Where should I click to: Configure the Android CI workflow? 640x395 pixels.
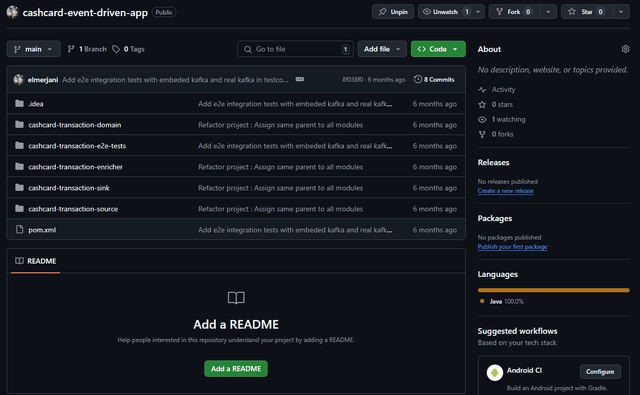pos(600,372)
